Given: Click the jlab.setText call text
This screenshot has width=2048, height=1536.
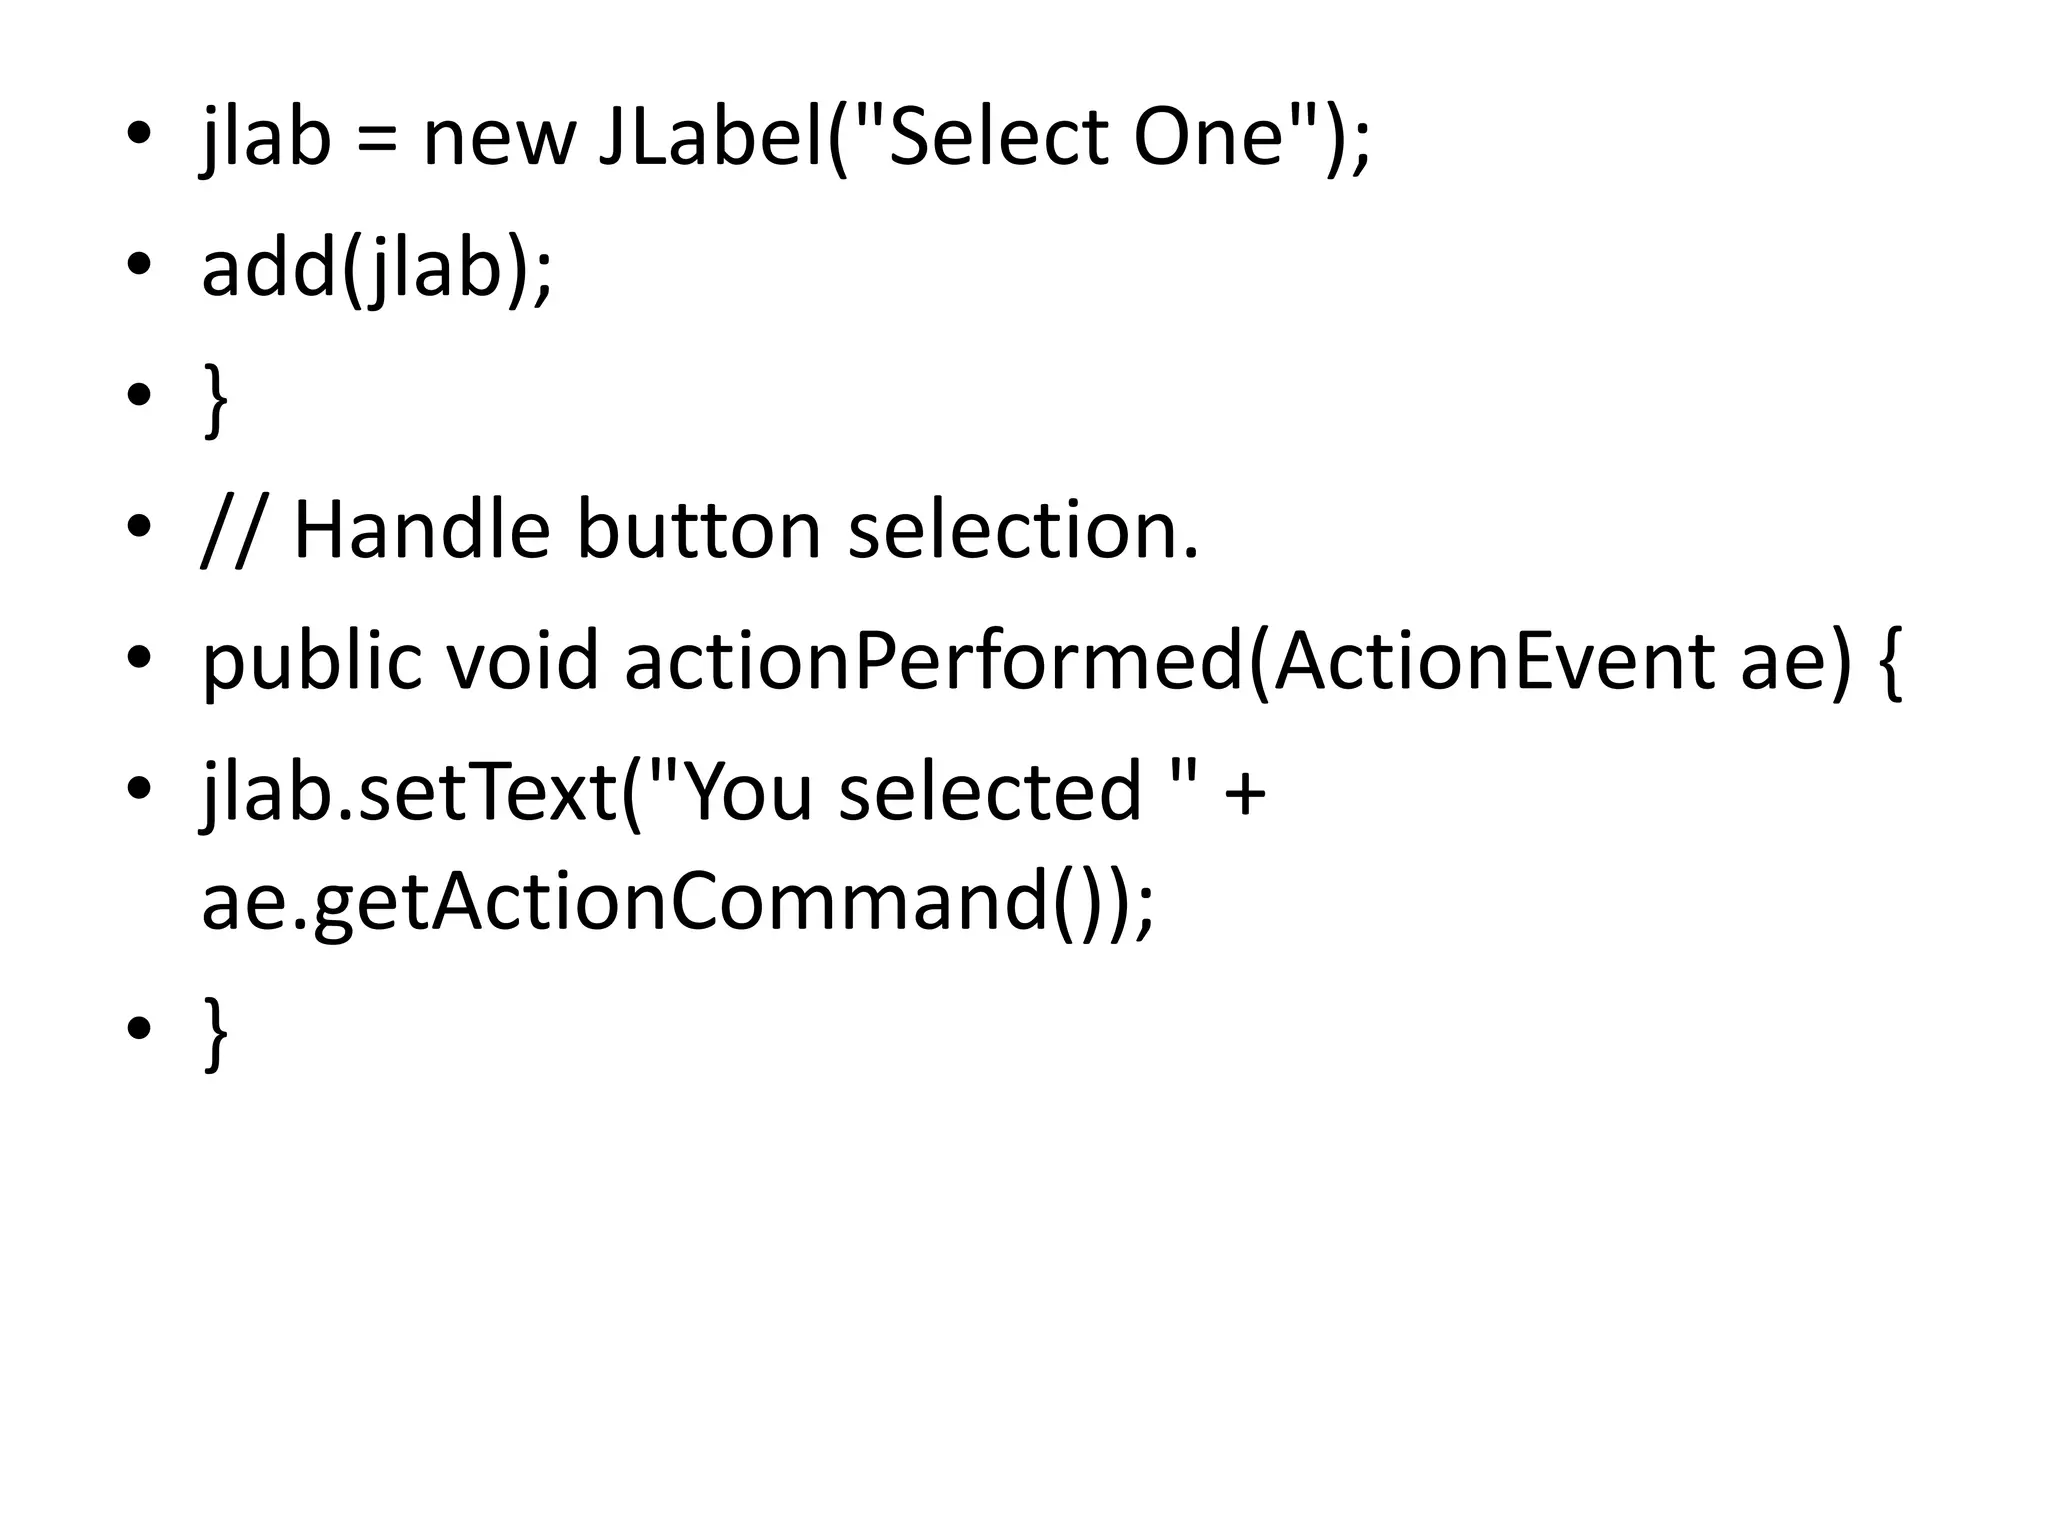Looking at the screenshot, I should 408,791.
